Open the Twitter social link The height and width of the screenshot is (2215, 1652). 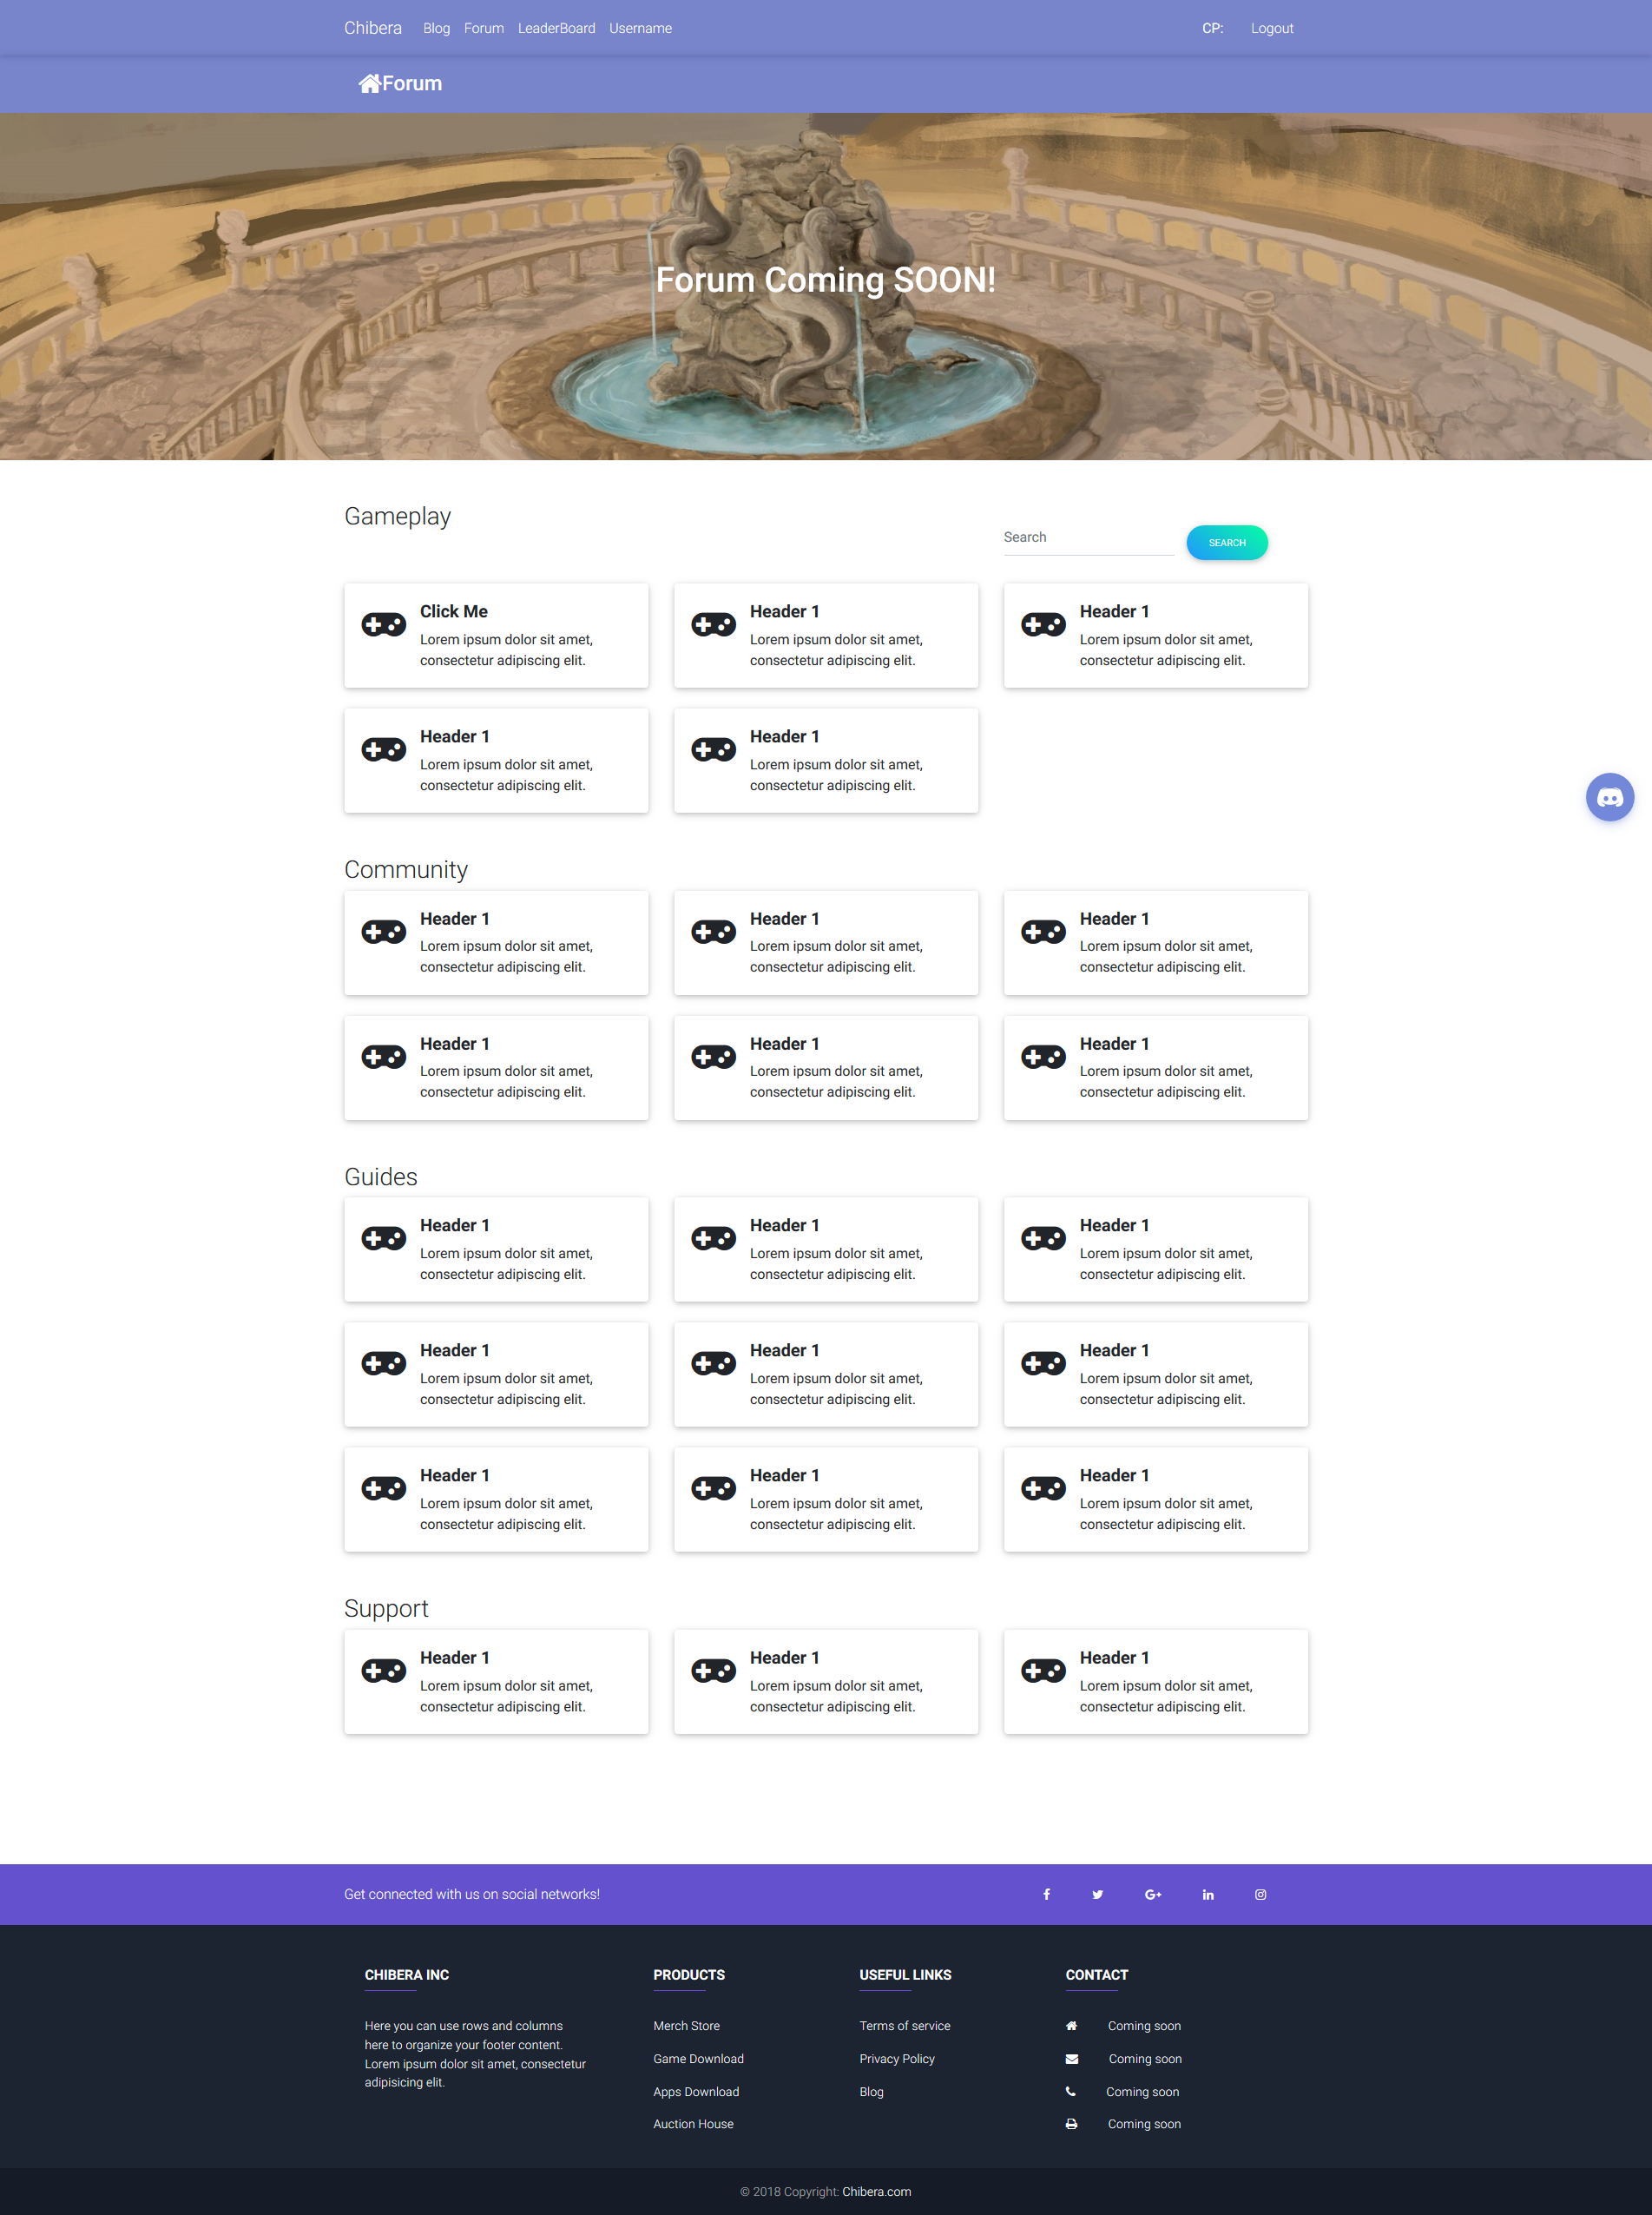pos(1097,1894)
